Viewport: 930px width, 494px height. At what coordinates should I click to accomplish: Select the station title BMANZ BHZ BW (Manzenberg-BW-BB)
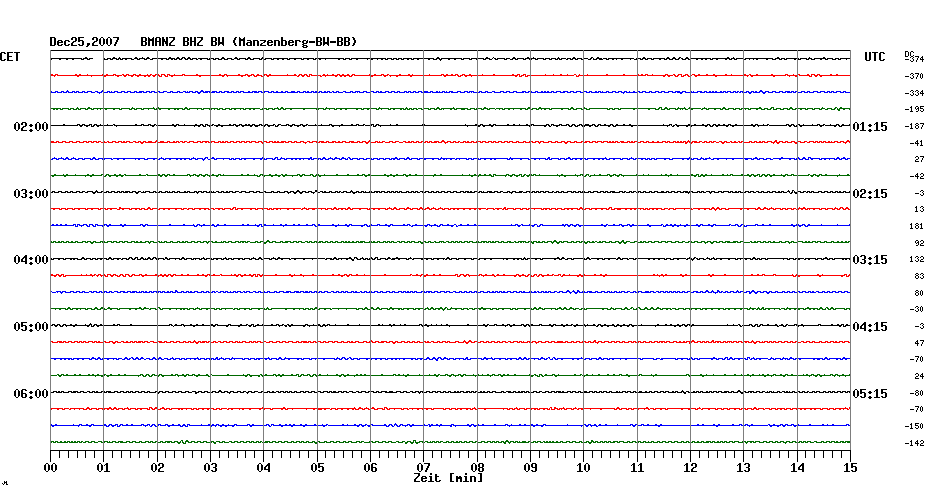tap(249, 42)
